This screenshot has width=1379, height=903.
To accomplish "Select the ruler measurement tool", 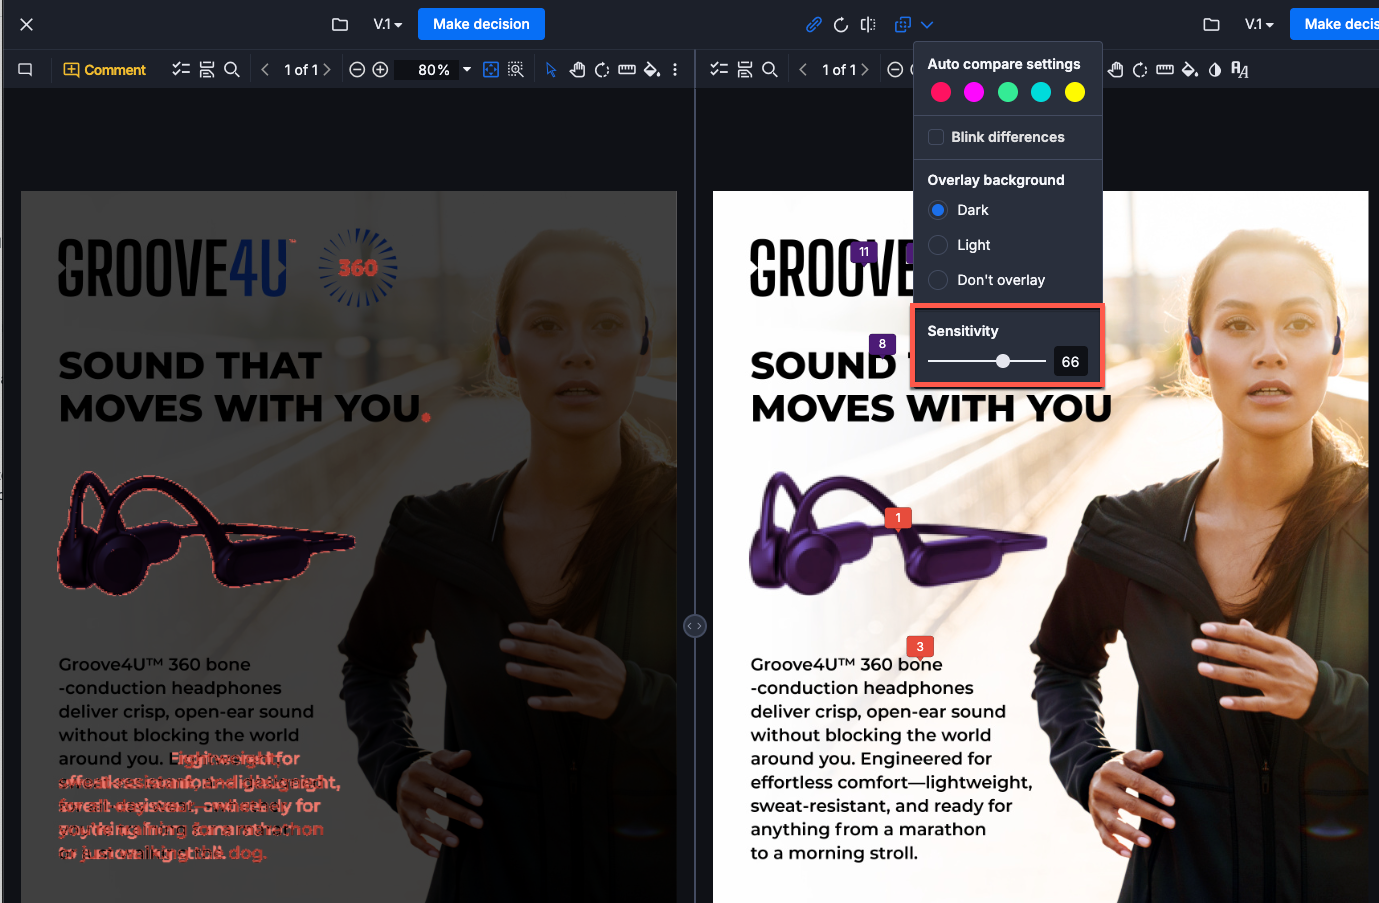I will [x=626, y=70].
